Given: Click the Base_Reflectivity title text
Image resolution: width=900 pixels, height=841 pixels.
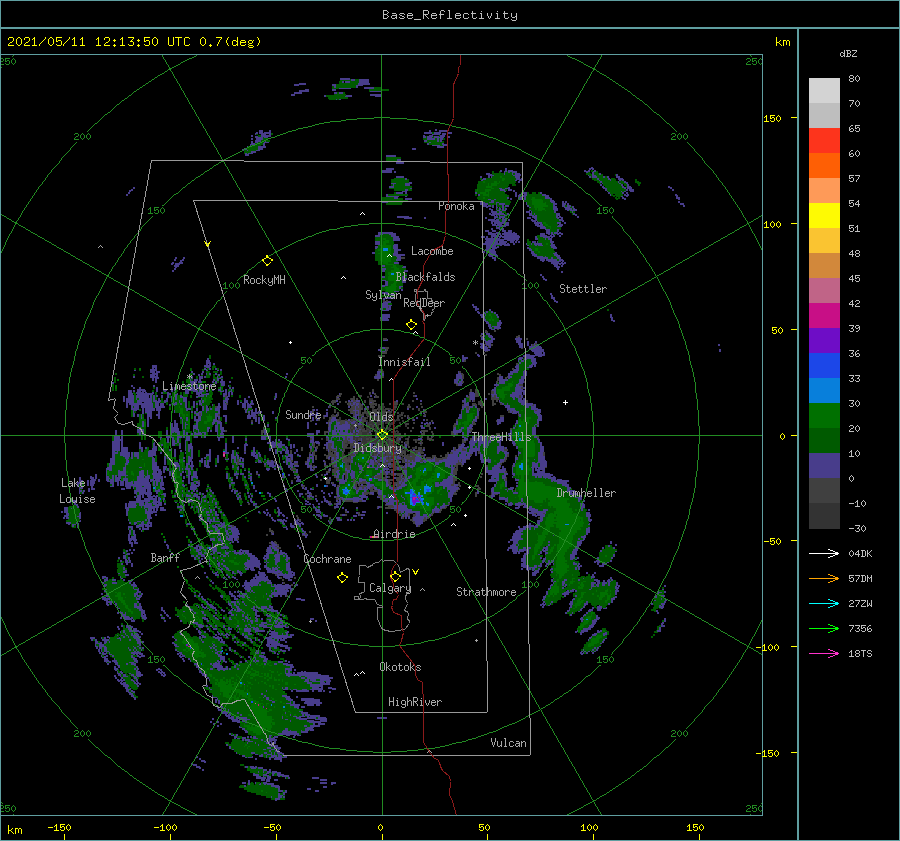Looking at the screenshot, I should pos(450,15).
